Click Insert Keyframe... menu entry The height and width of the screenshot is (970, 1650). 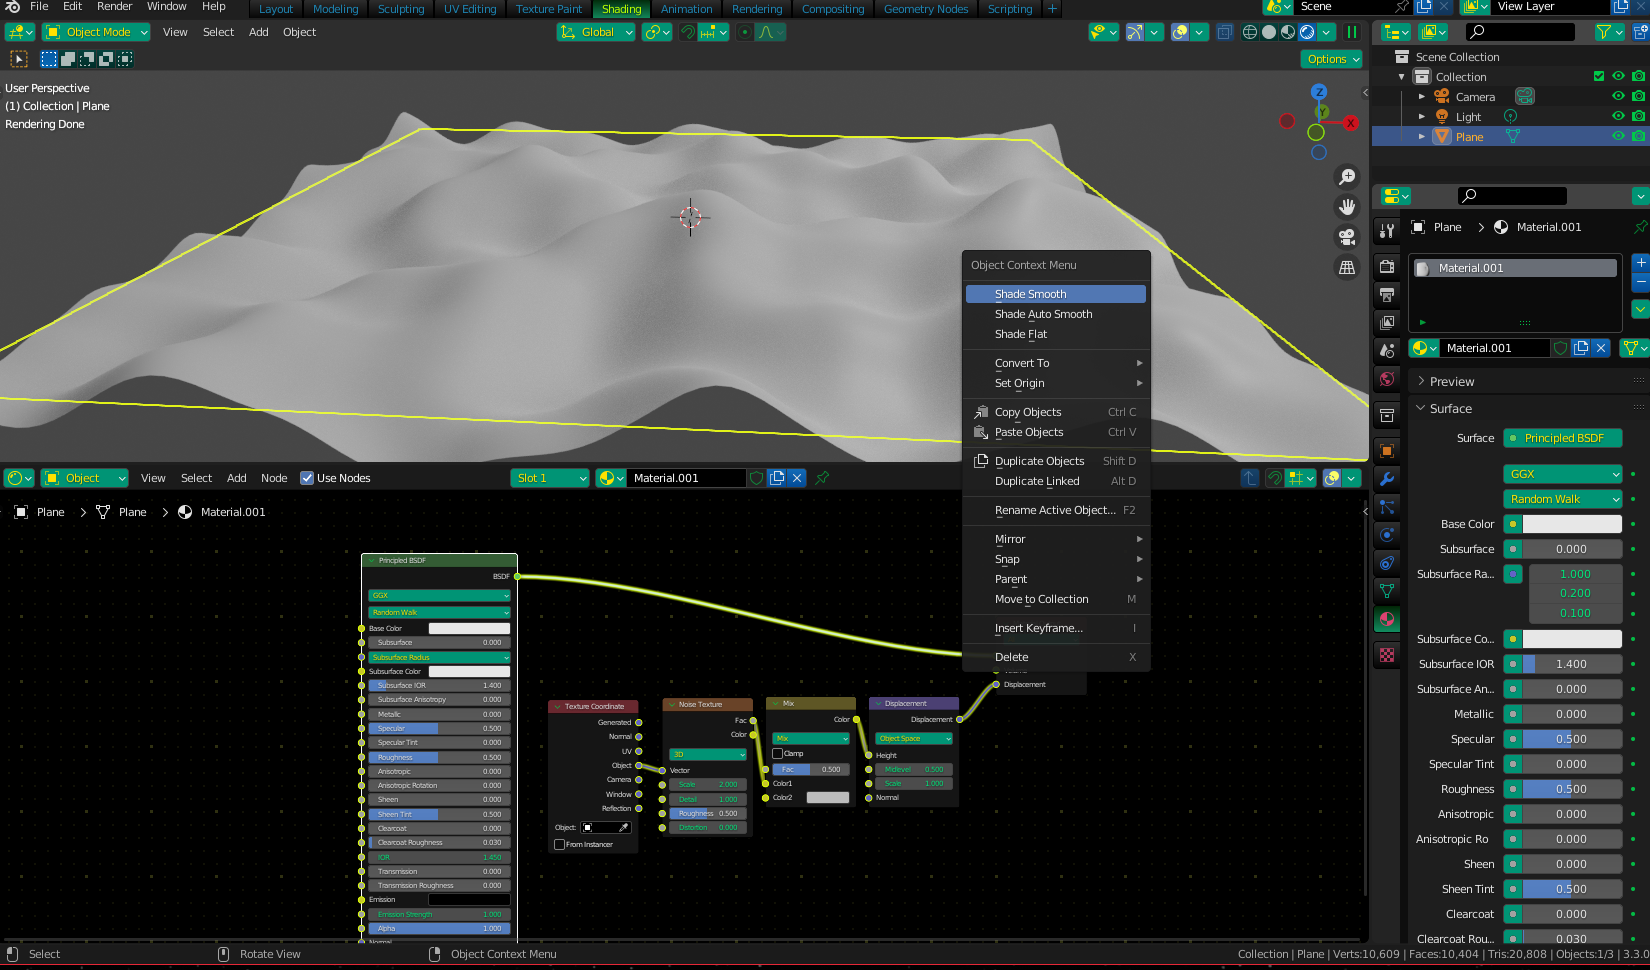(1056, 628)
